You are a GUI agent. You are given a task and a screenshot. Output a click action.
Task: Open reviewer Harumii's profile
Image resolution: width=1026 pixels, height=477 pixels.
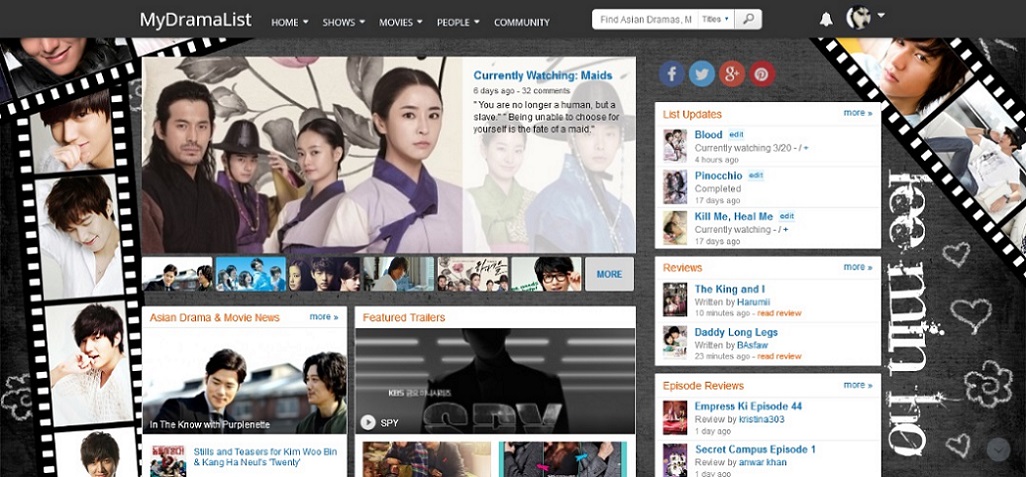(754, 302)
